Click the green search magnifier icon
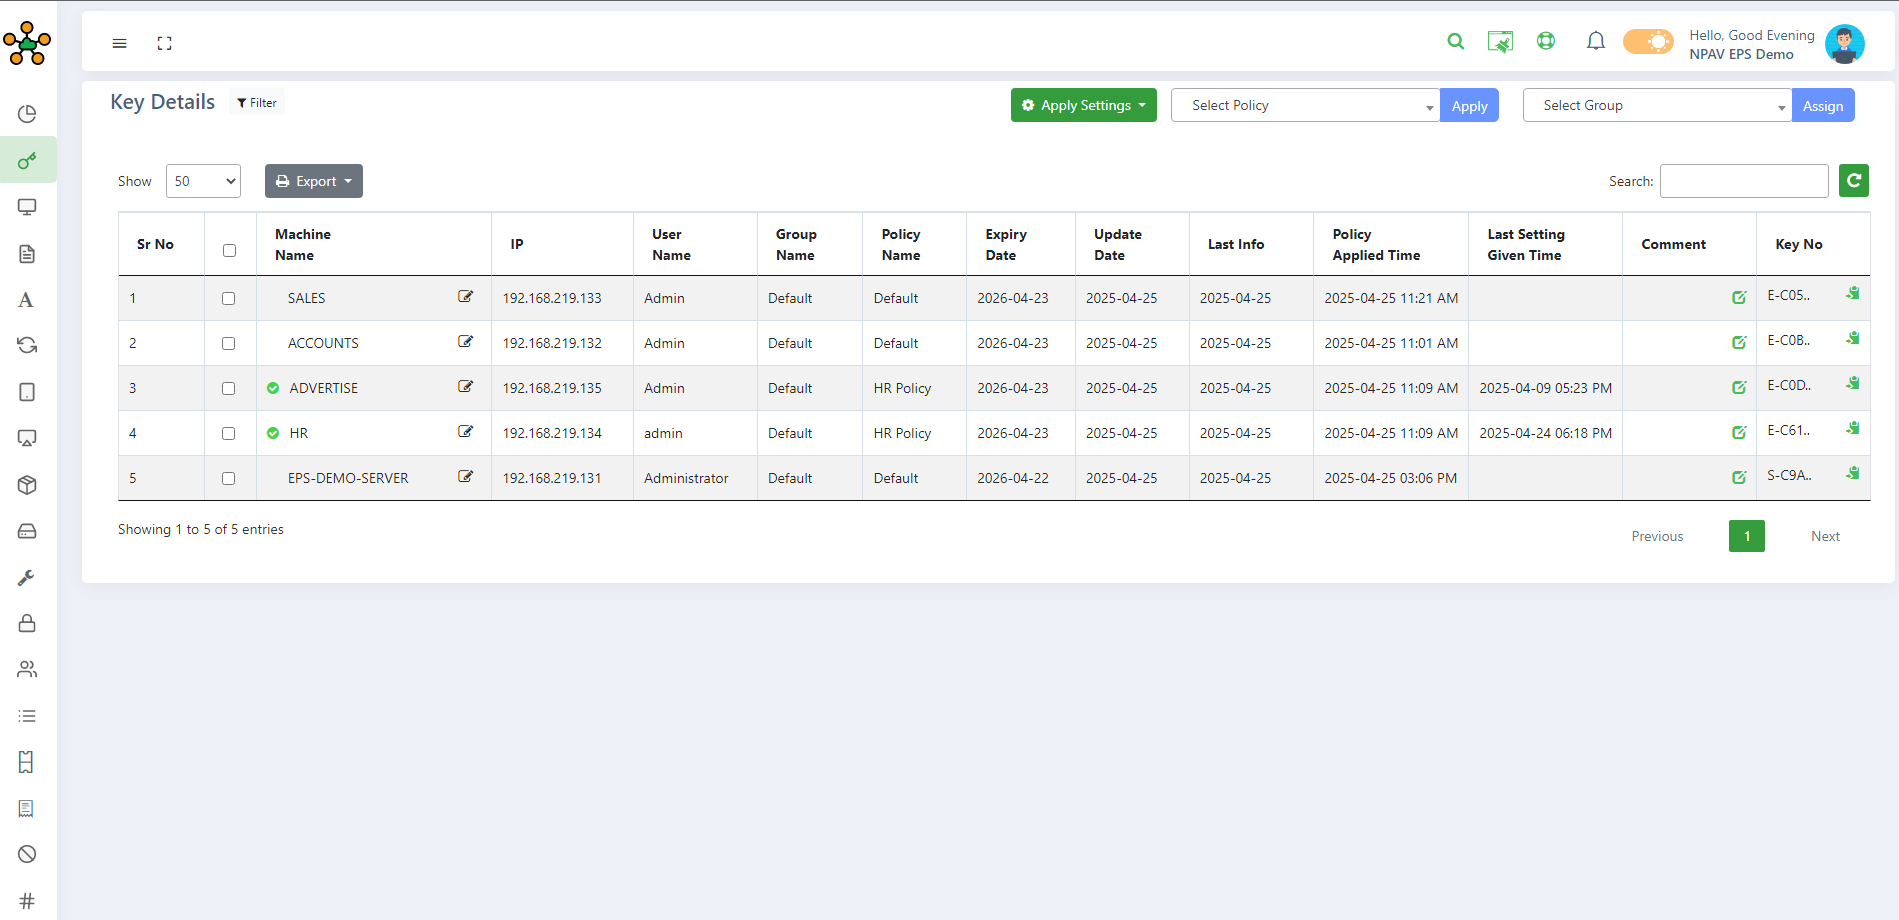Viewport: 1899px width, 920px height. click(x=1456, y=41)
